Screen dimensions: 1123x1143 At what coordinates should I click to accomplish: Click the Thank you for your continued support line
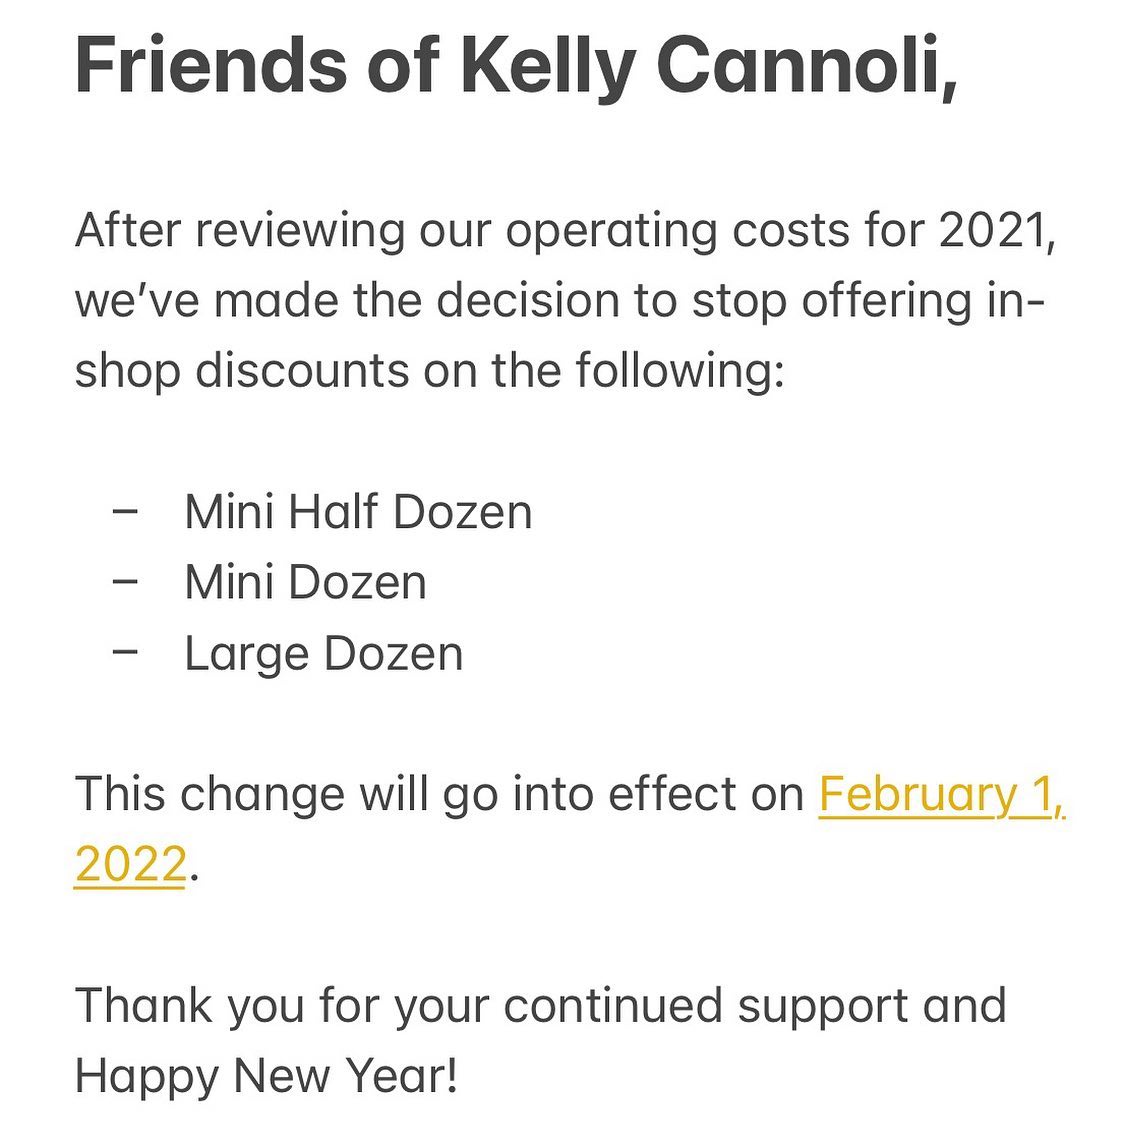pos(540,1006)
